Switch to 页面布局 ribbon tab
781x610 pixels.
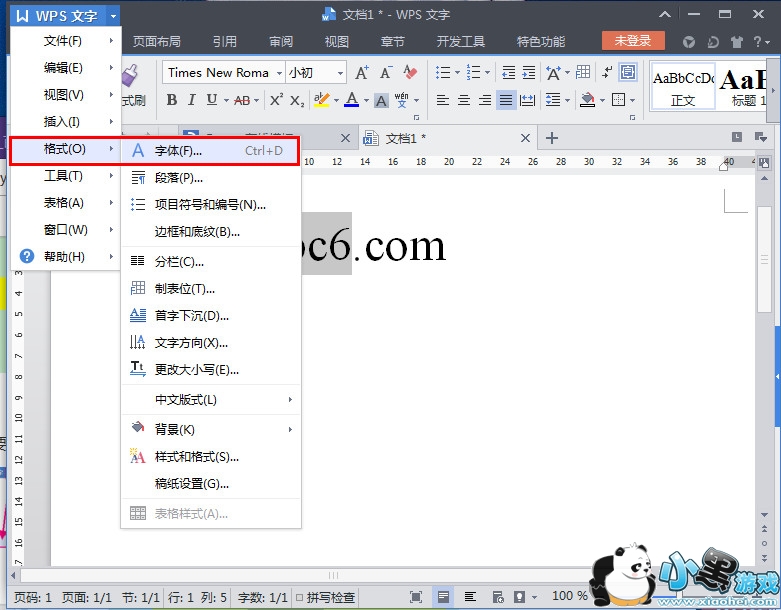(x=156, y=41)
